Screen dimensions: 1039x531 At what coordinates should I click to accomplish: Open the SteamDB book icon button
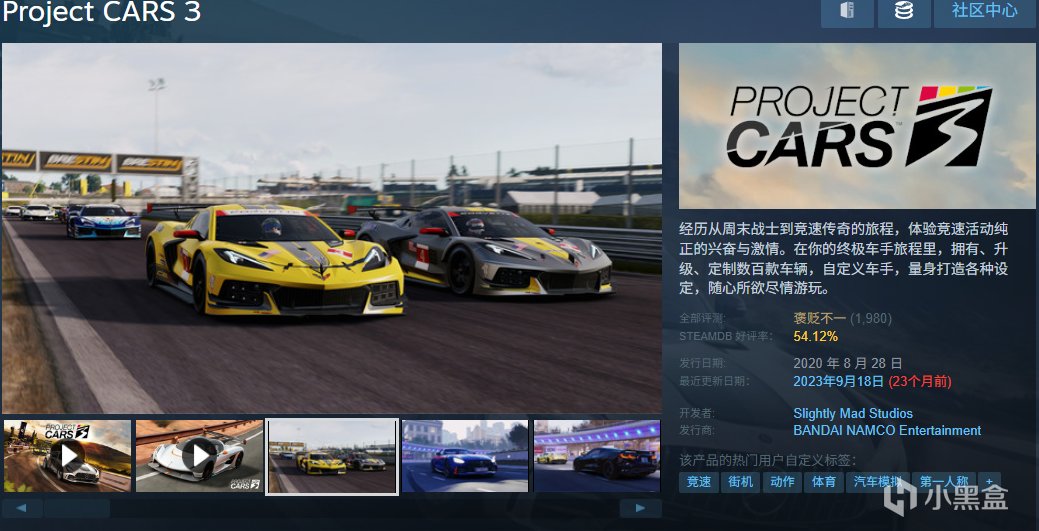[847, 12]
